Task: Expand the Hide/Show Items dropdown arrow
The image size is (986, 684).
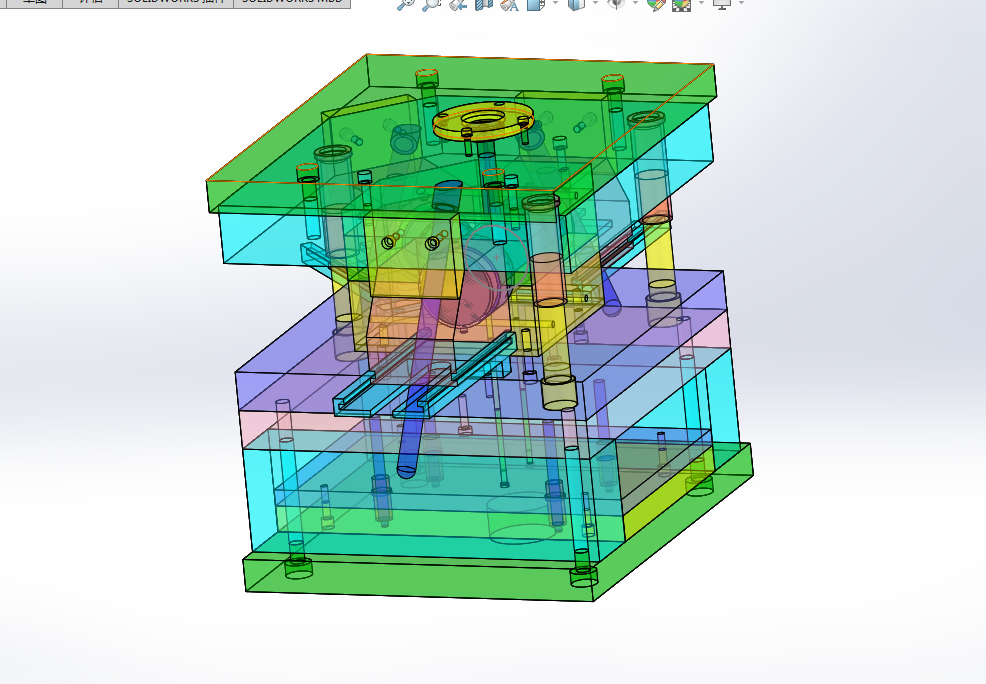Action: [x=635, y=3]
